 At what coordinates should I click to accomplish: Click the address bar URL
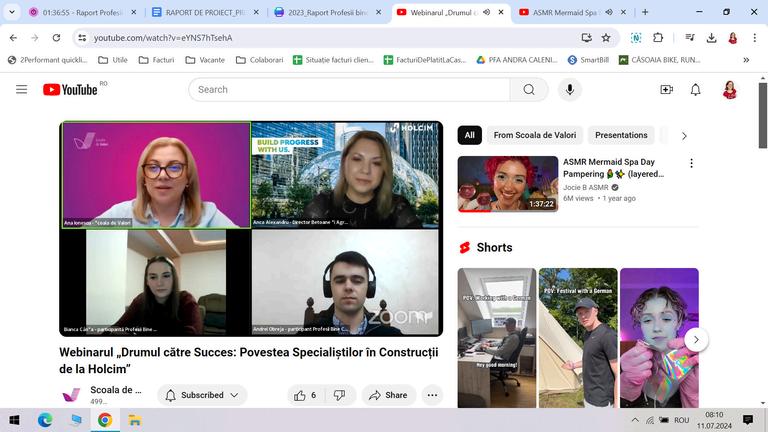click(x=163, y=38)
